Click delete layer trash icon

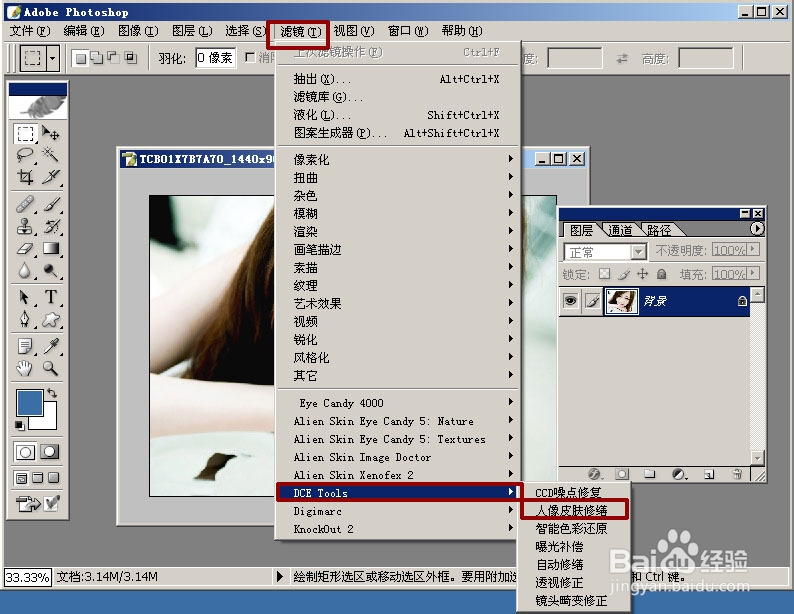737,474
